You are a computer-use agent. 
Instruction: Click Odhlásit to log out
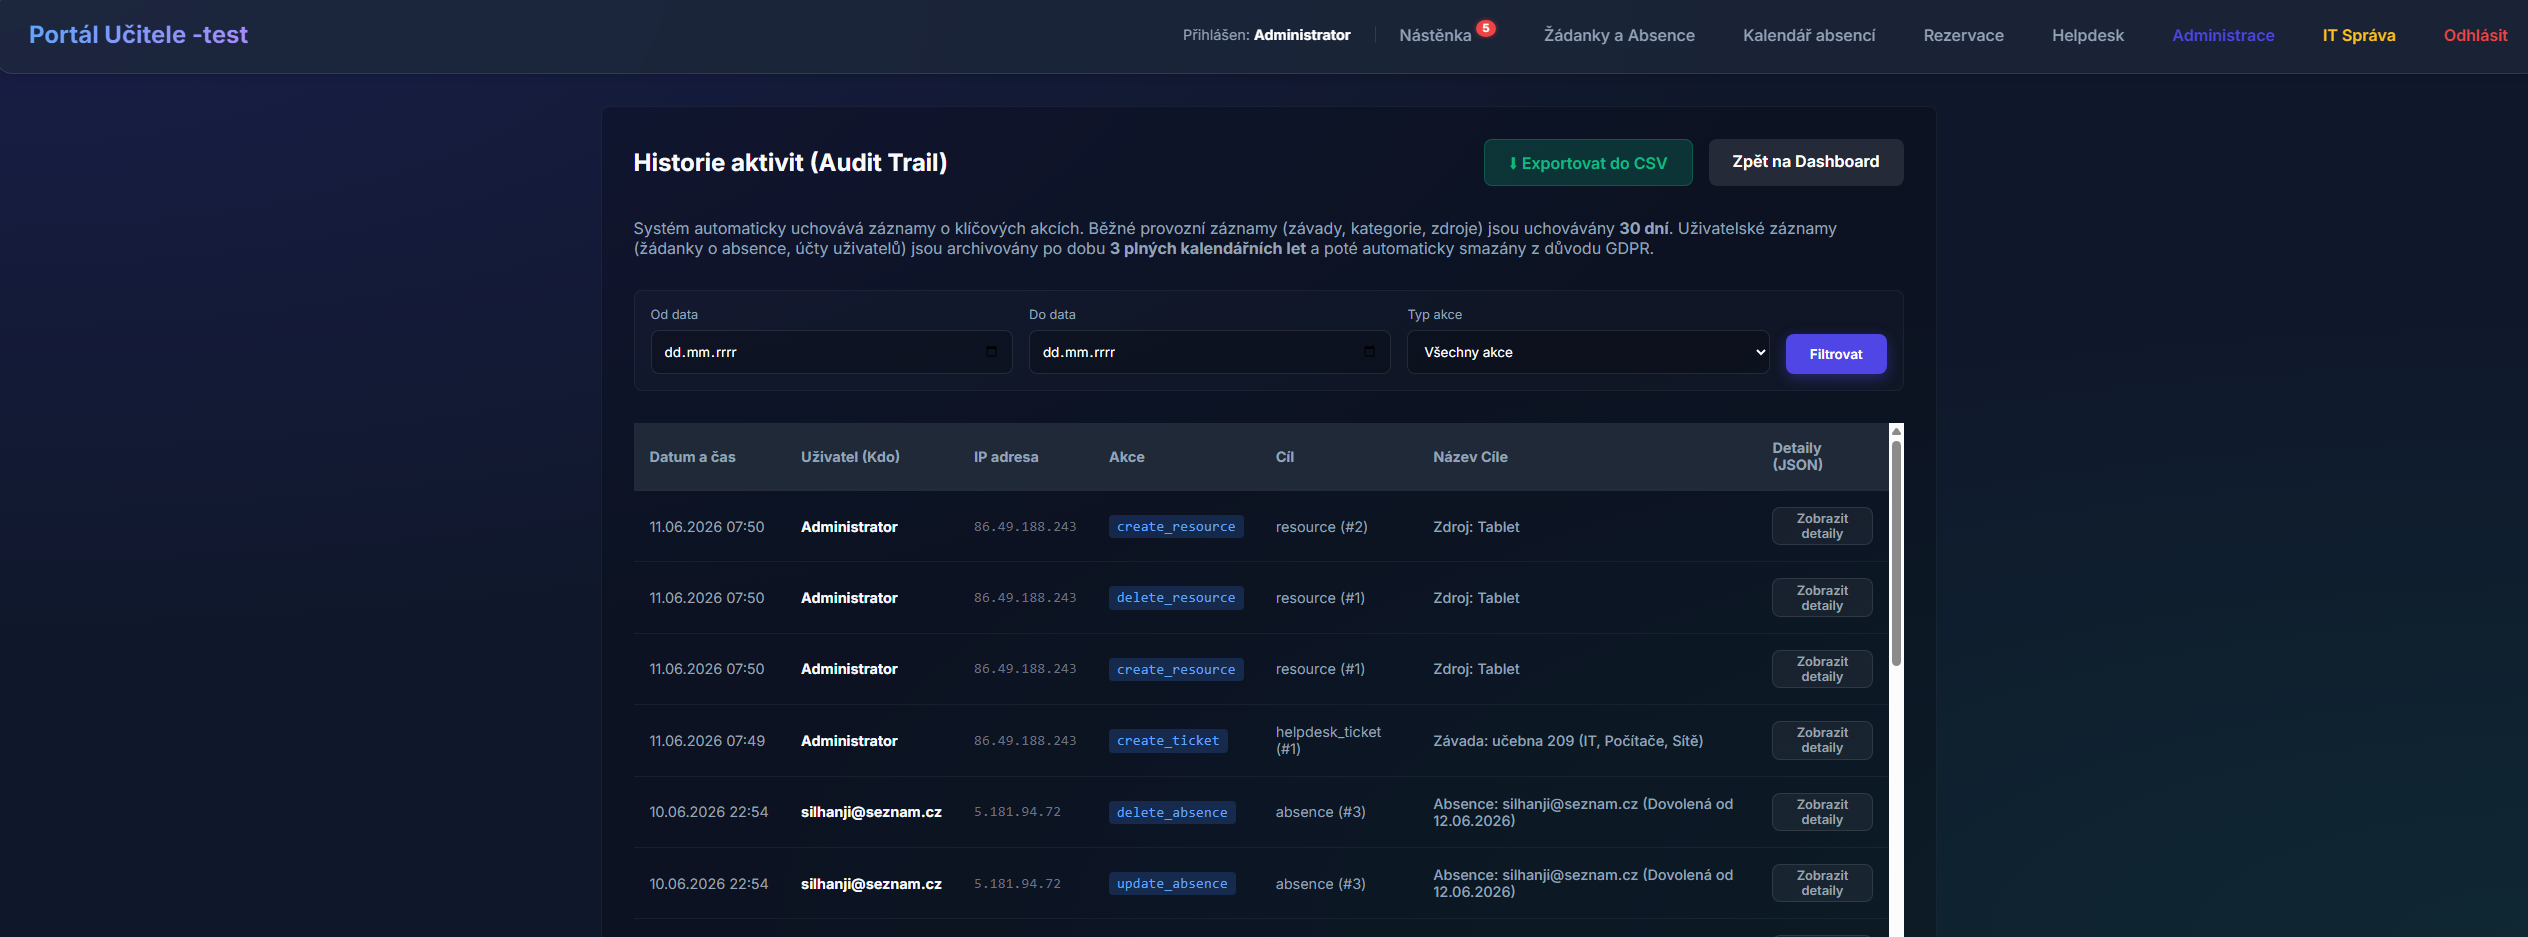coord(2475,35)
